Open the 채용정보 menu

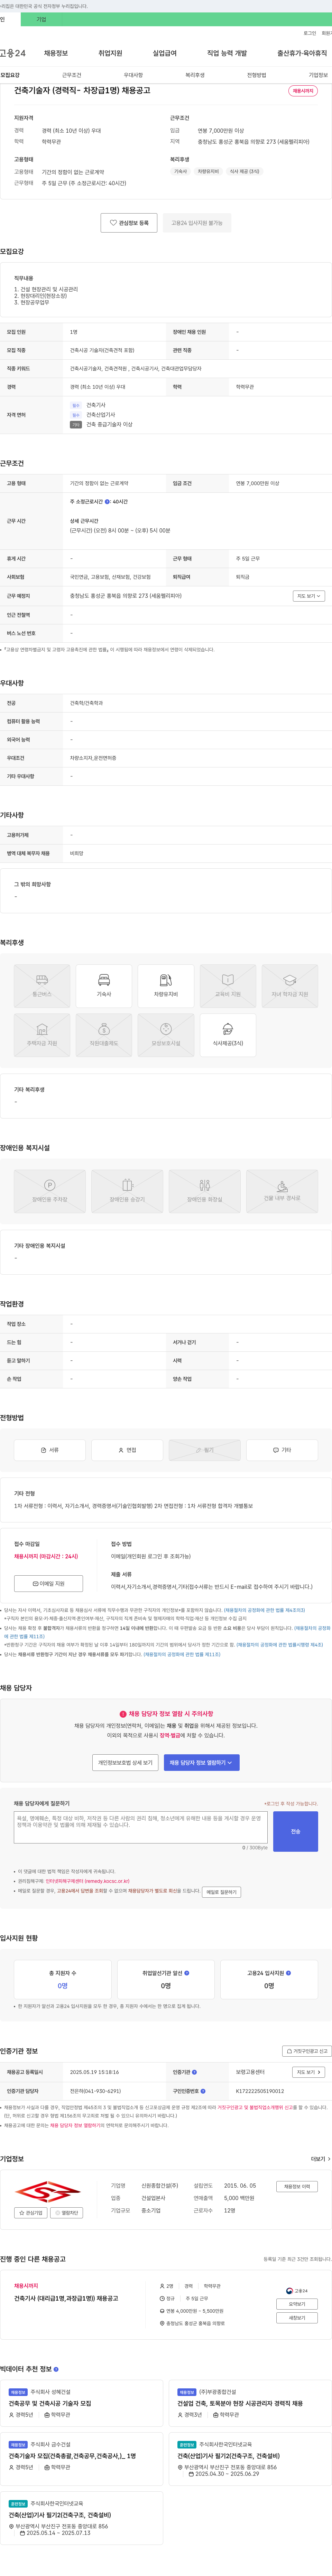click(x=56, y=53)
